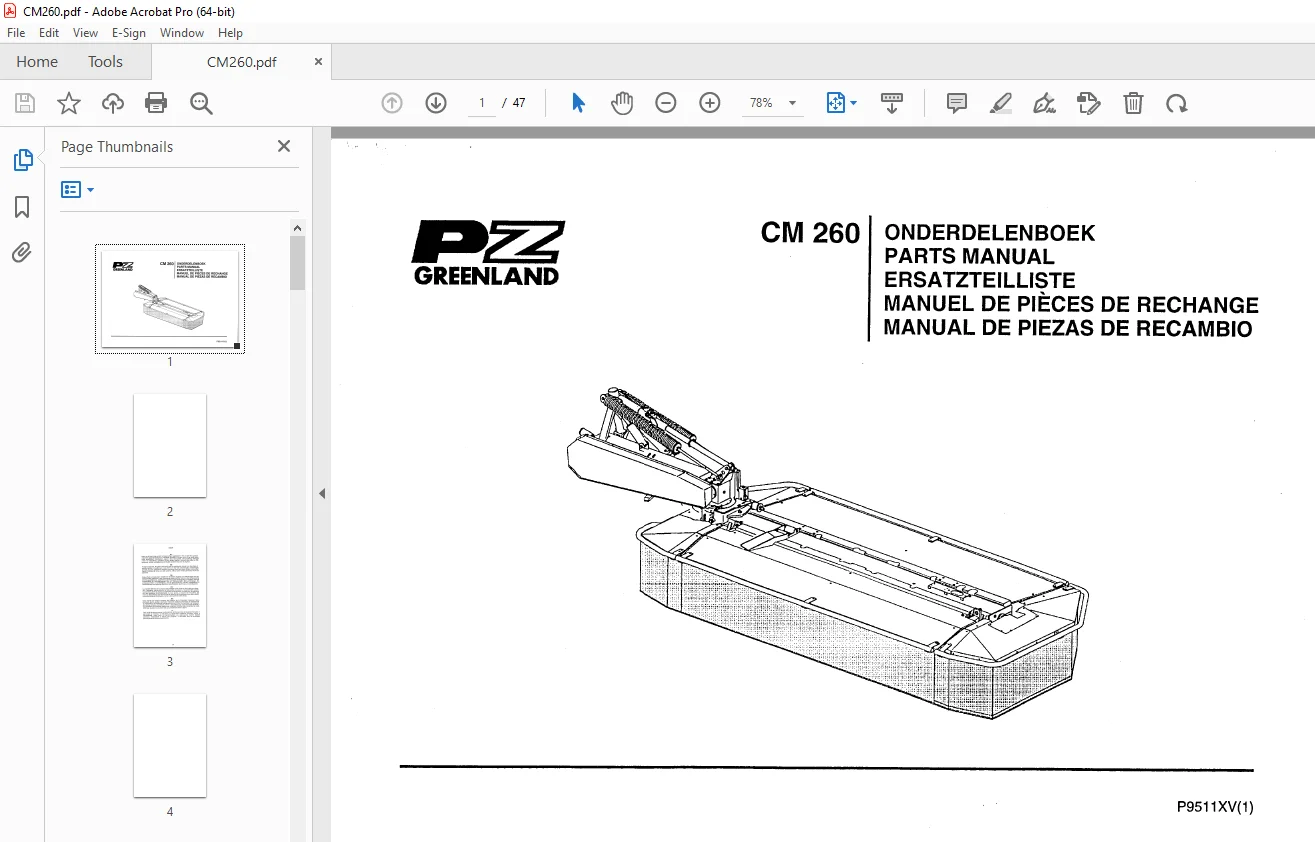Click the 'MANUEL DE PIÈCES DE RECHANGE' line

click(x=1071, y=304)
